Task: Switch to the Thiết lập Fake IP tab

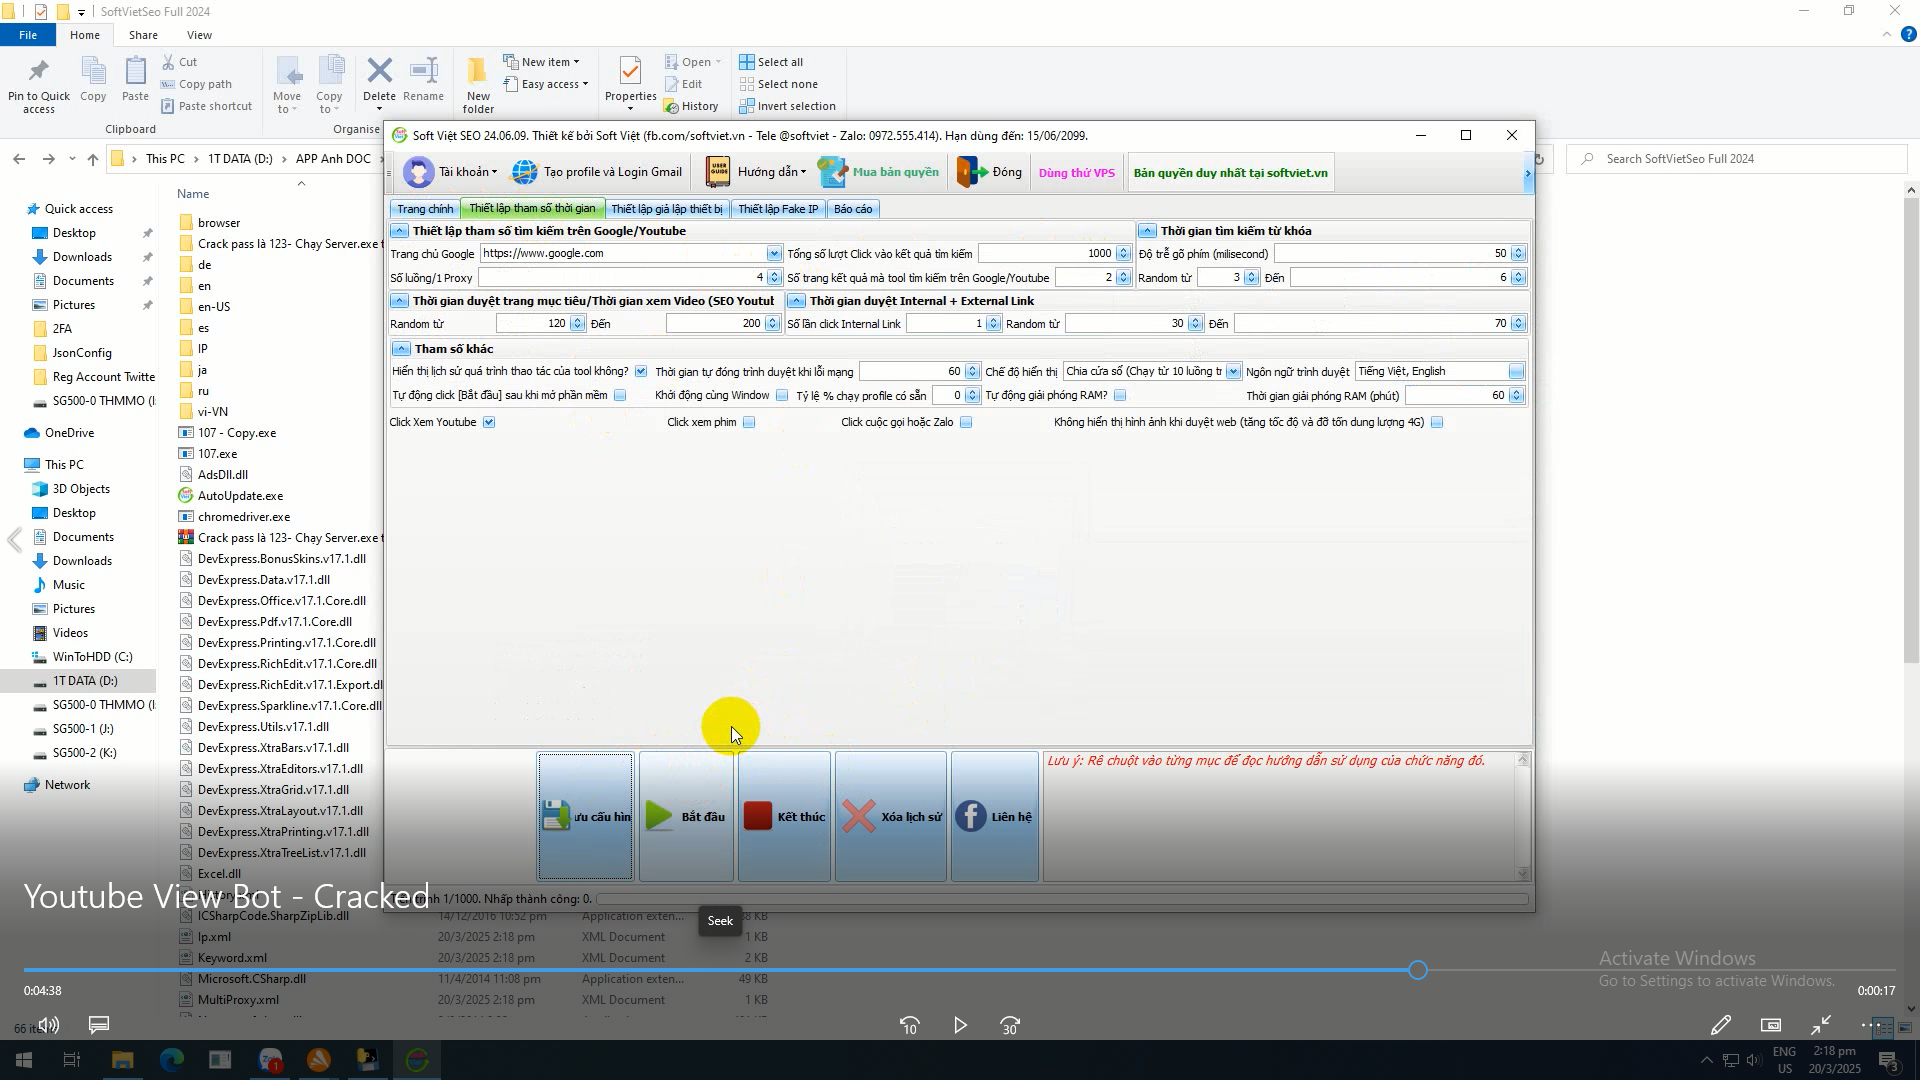Action: [x=777, y=209]
